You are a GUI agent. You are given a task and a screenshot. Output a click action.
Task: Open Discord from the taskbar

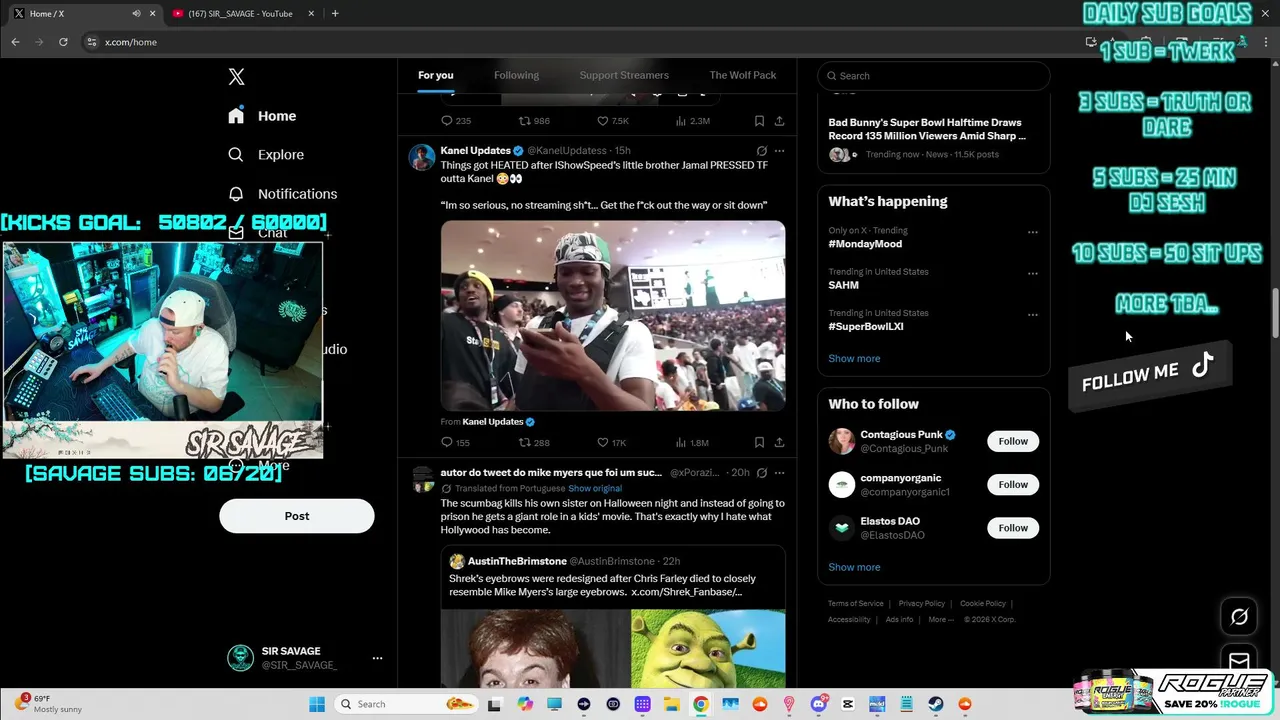(819, 704)
